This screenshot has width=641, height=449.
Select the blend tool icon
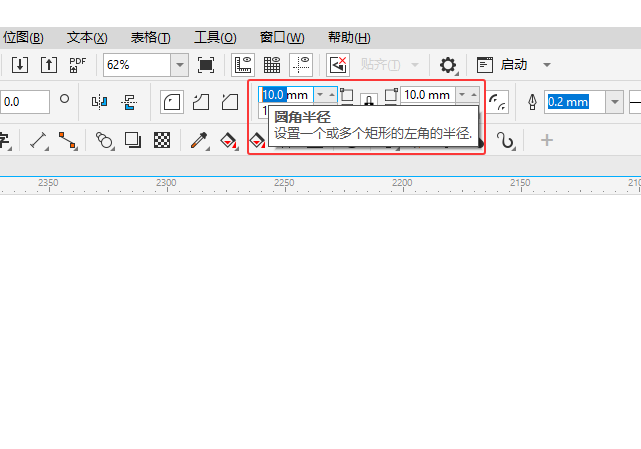coord(104,140)
